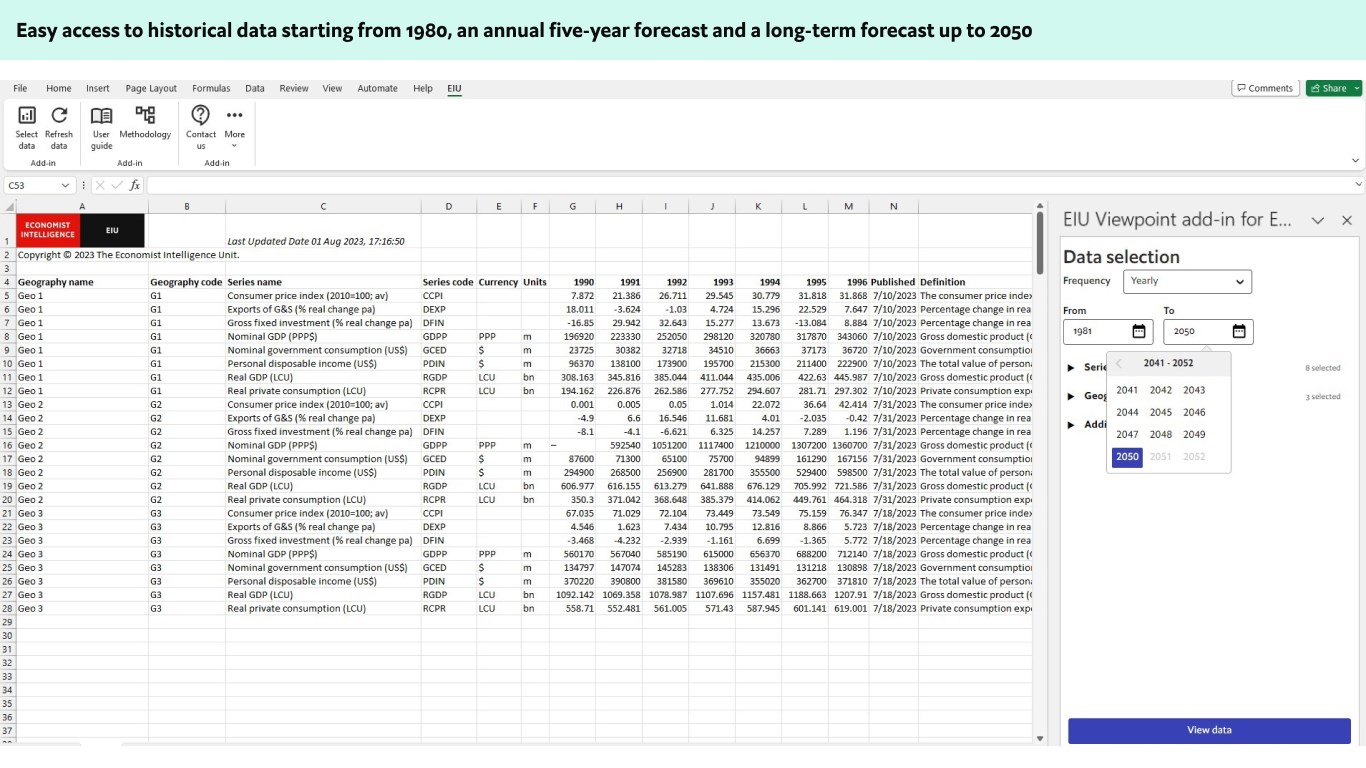Click the select-all corner triangle
The height and width of the screenshot is (768, 1366).
pyautogui.click(x=9, y=206)
